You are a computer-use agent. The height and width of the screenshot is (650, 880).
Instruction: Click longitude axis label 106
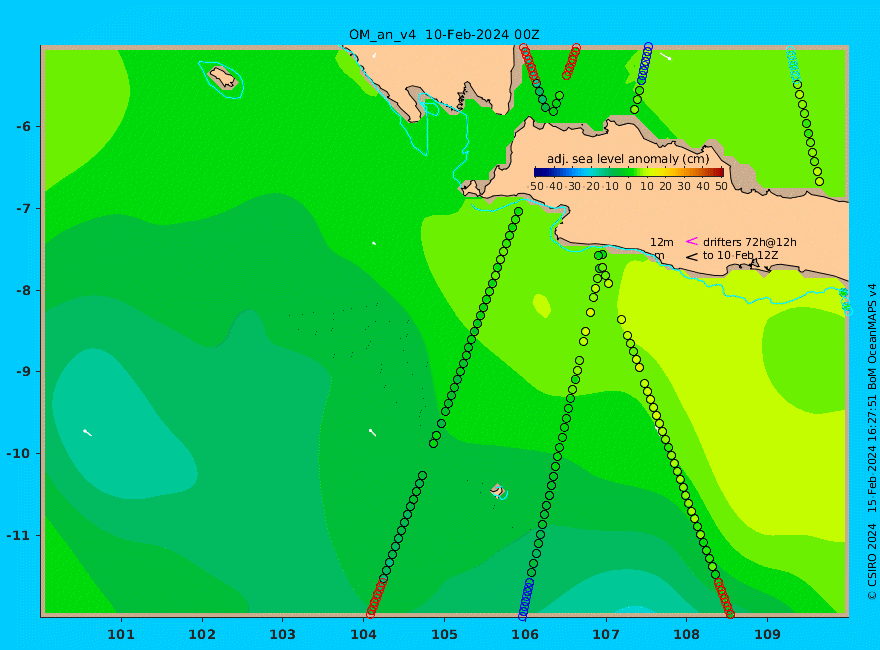pos(525,635)
